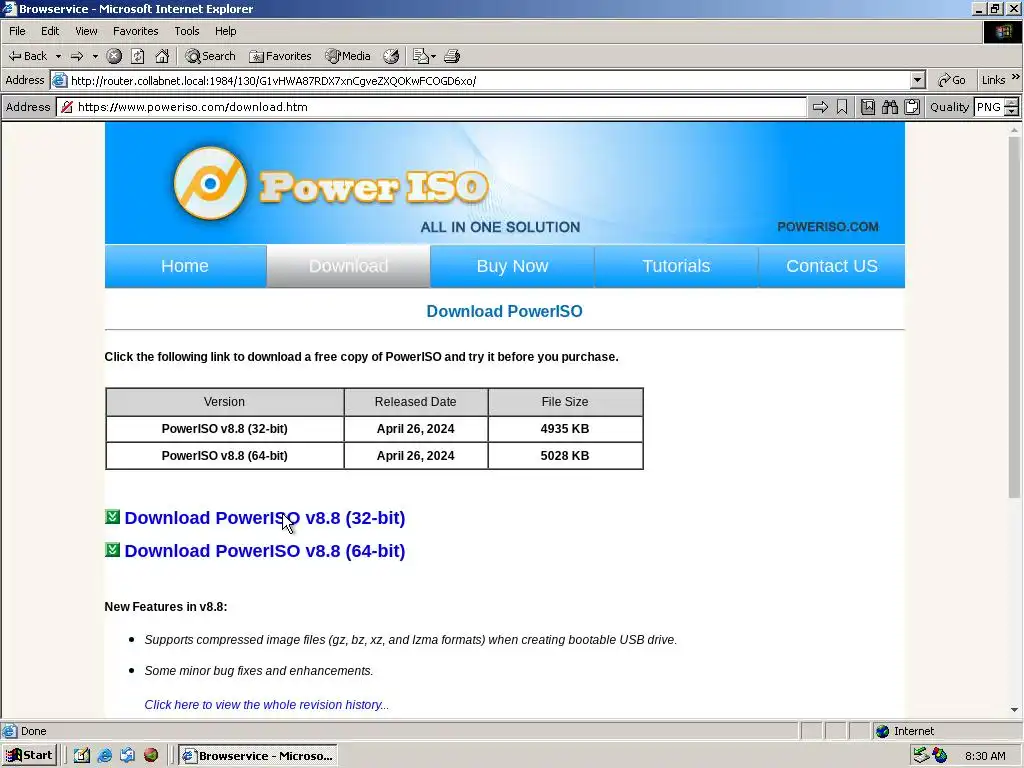Click the green download icon for 32-bit

112,517
